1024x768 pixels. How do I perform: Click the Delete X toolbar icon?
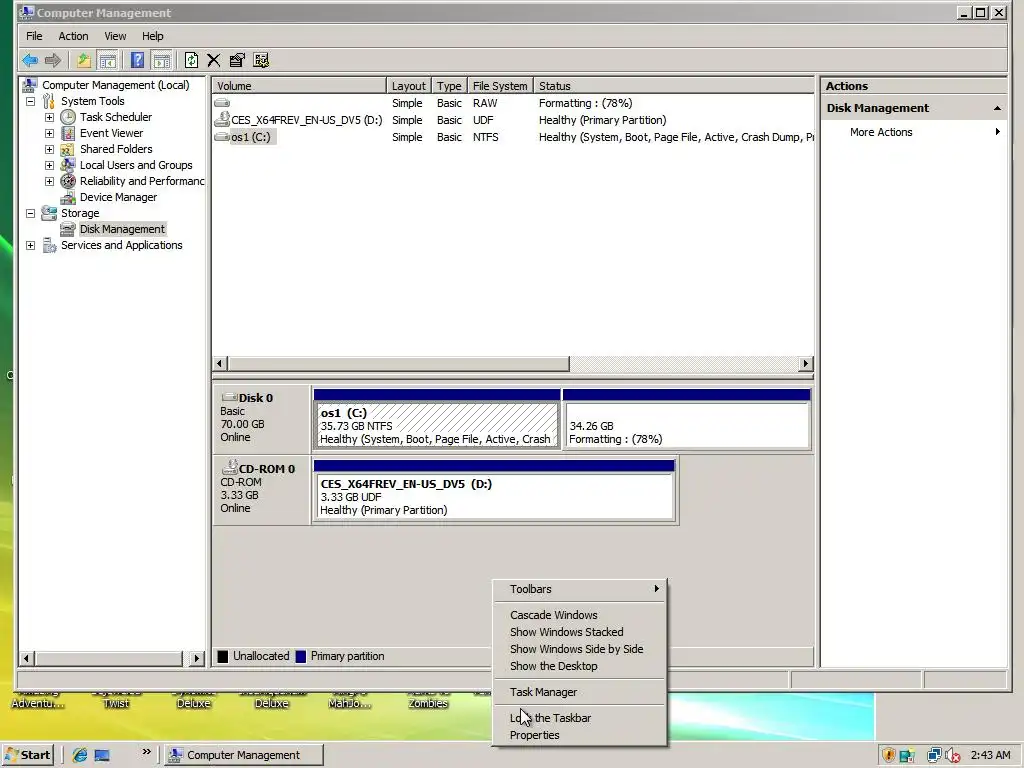point(214,61)
